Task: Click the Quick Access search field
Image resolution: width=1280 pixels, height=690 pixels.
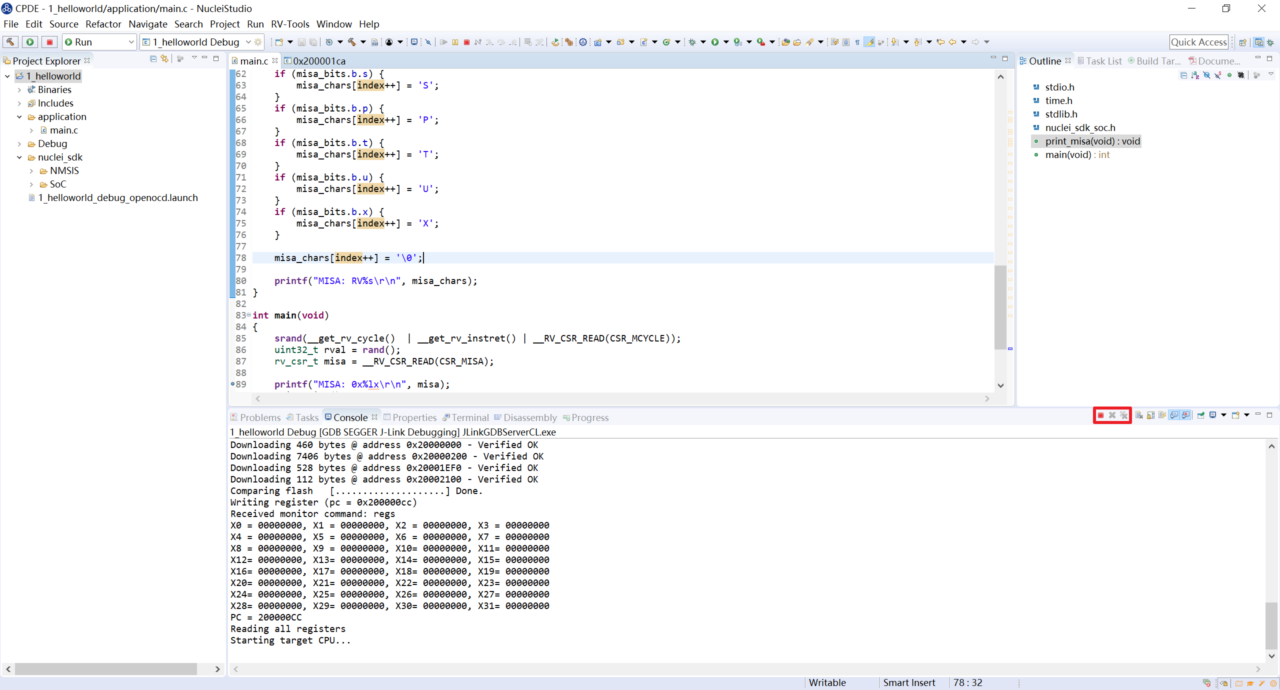Action: (1198, 42)
